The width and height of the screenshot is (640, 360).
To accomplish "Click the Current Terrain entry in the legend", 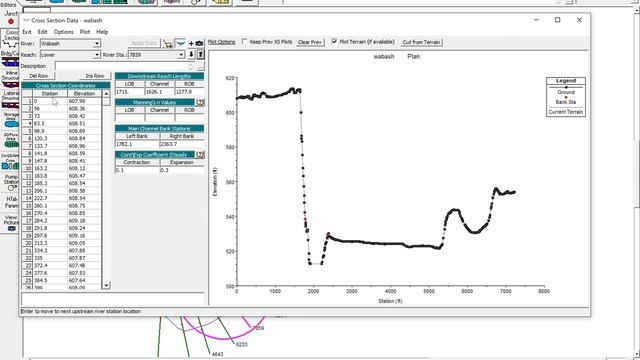I will (x=566, y=112).
